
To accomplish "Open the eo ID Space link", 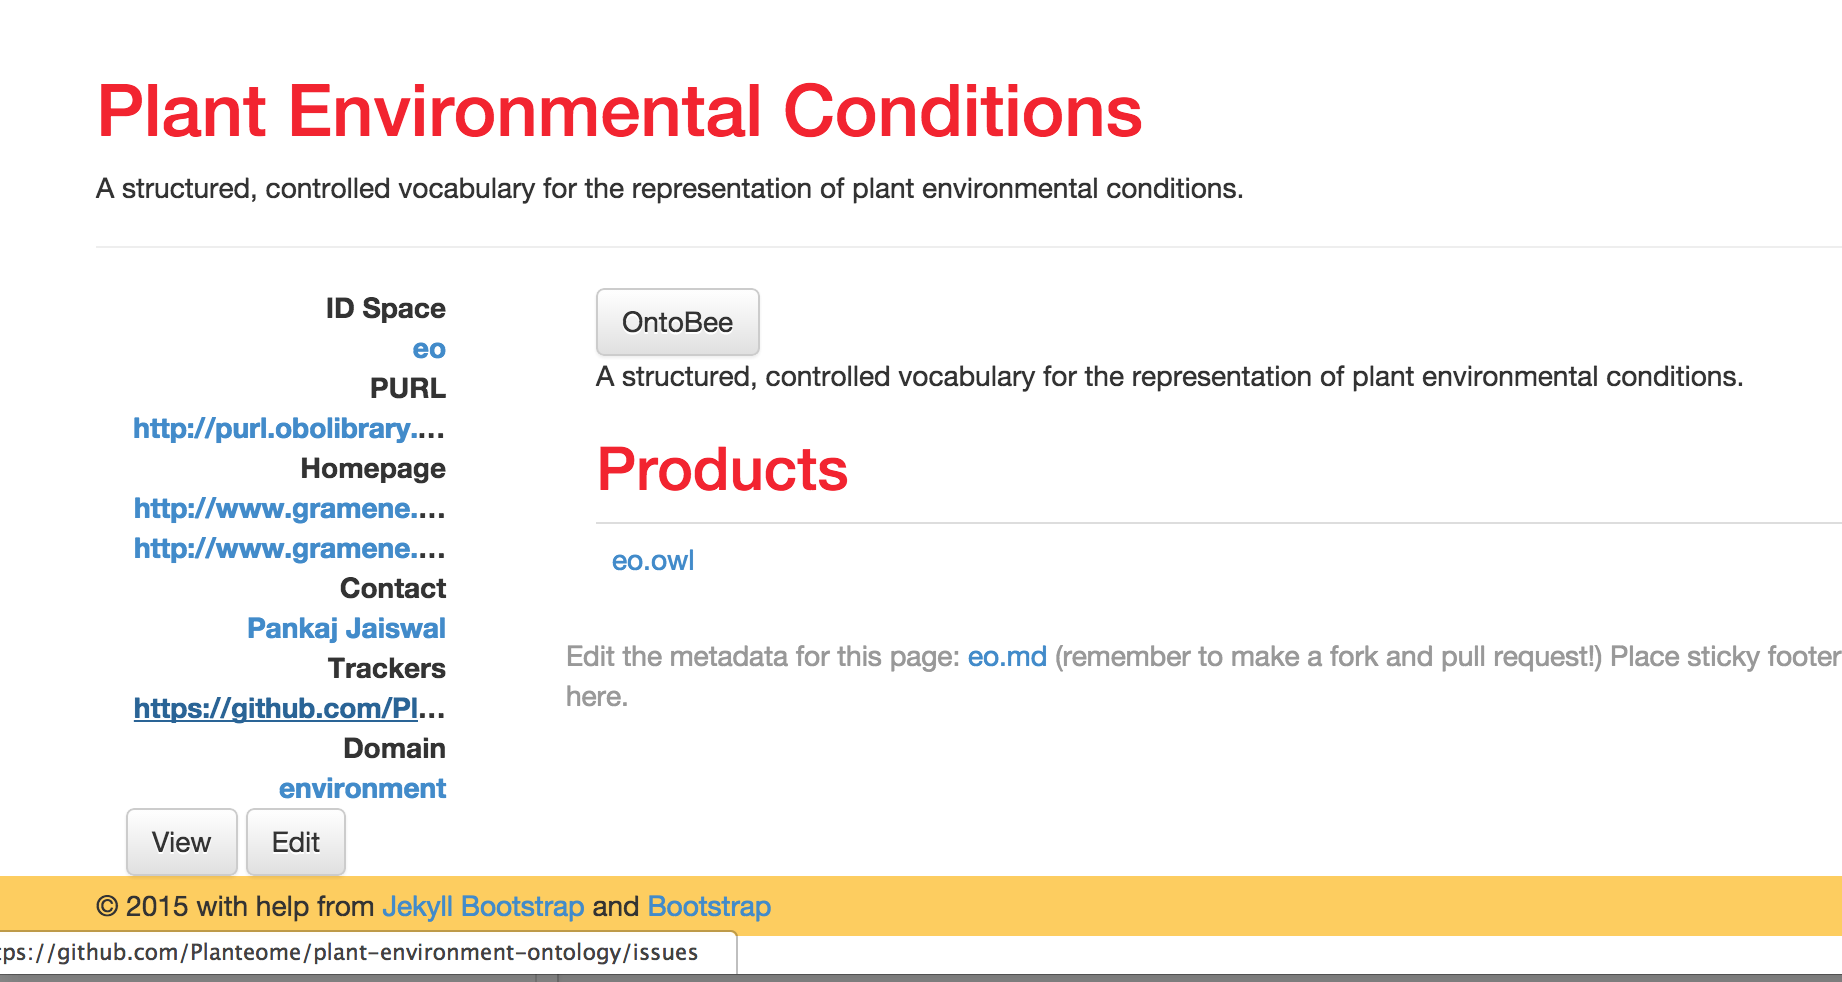I will tap(428, 349).
